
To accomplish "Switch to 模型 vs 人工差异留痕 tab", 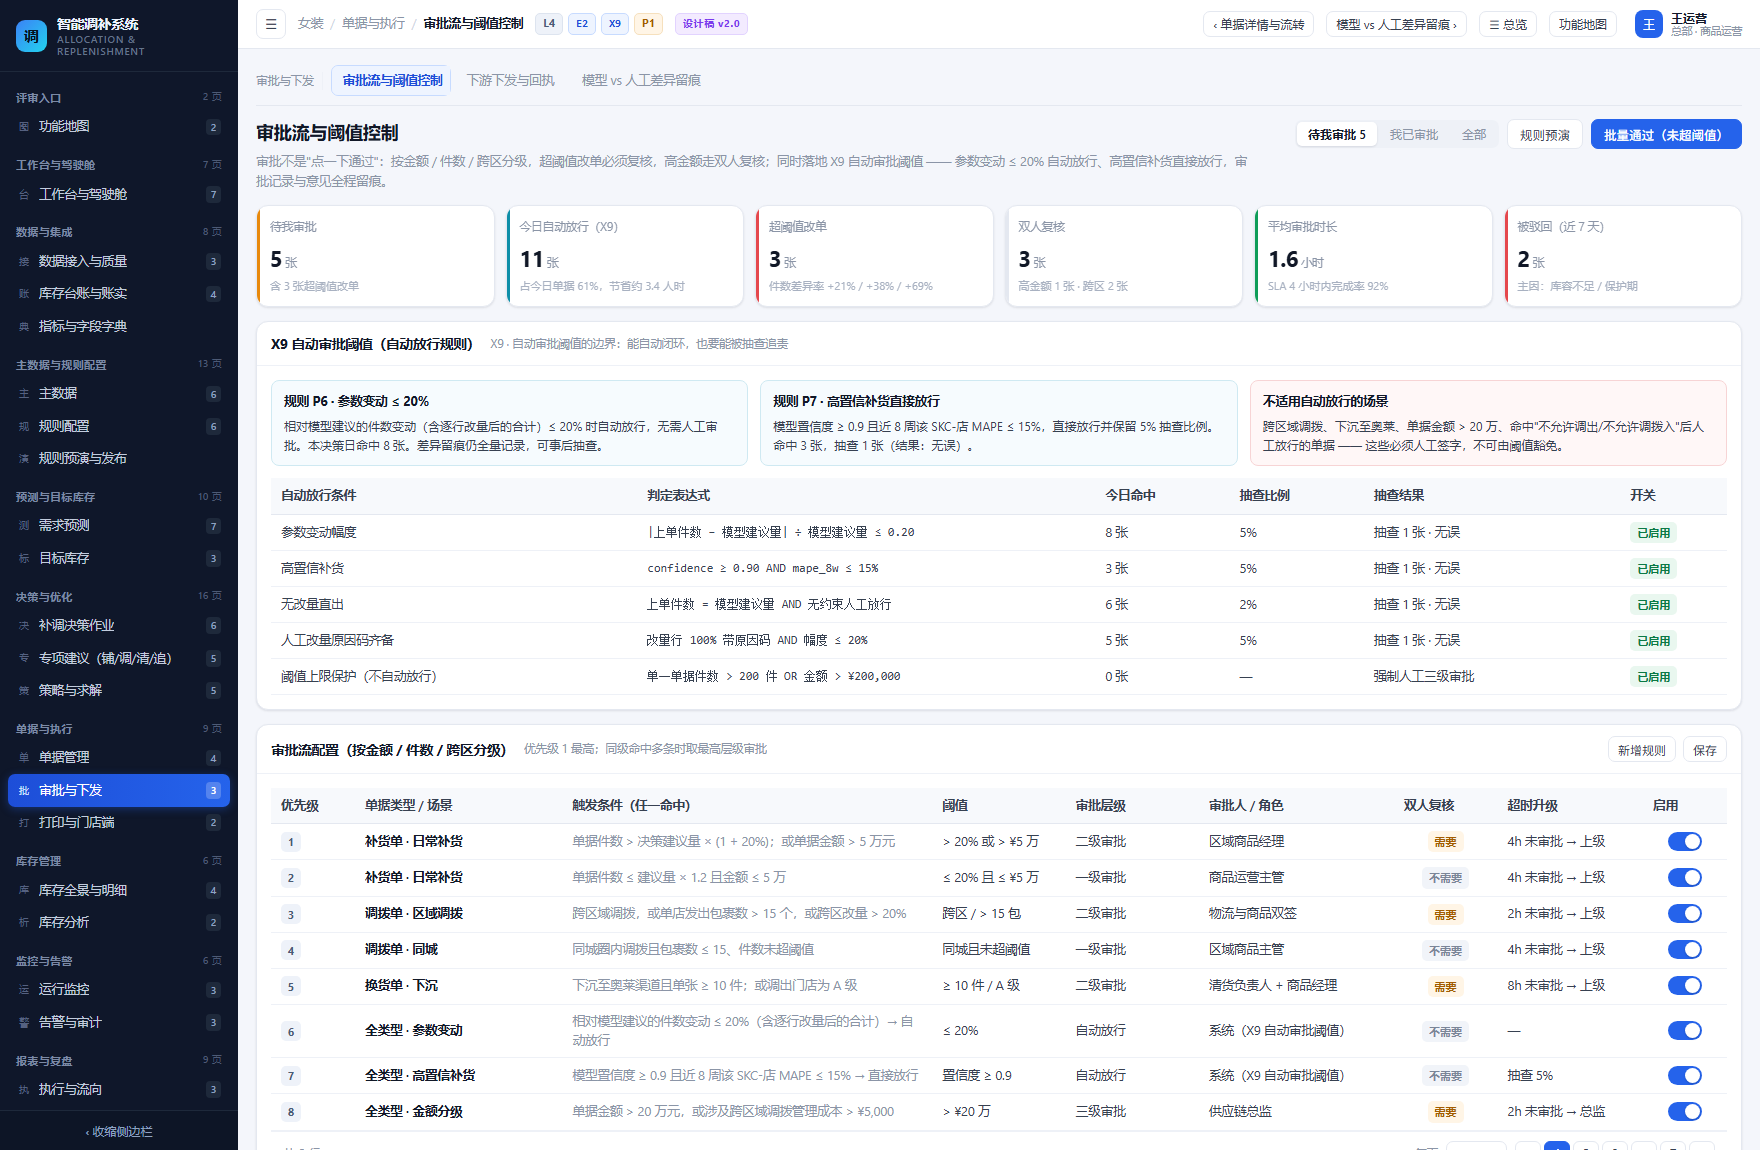I will [641, 80].
